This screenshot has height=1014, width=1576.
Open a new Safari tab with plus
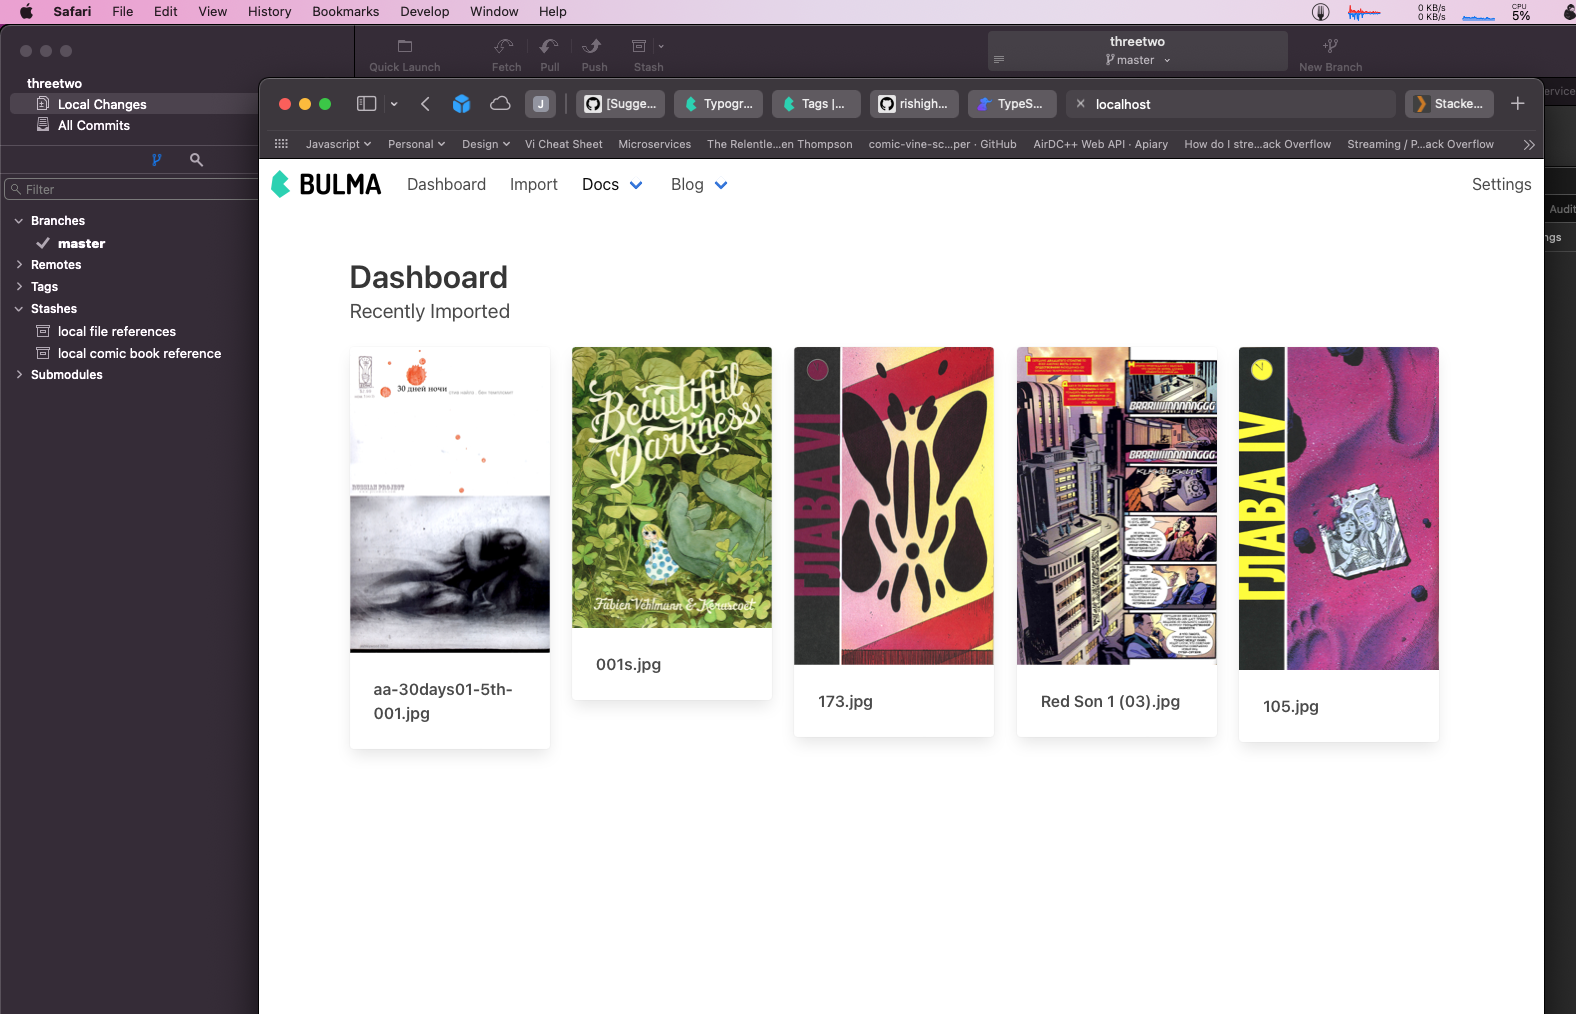pyautogui.click(x=1517, y=104)
